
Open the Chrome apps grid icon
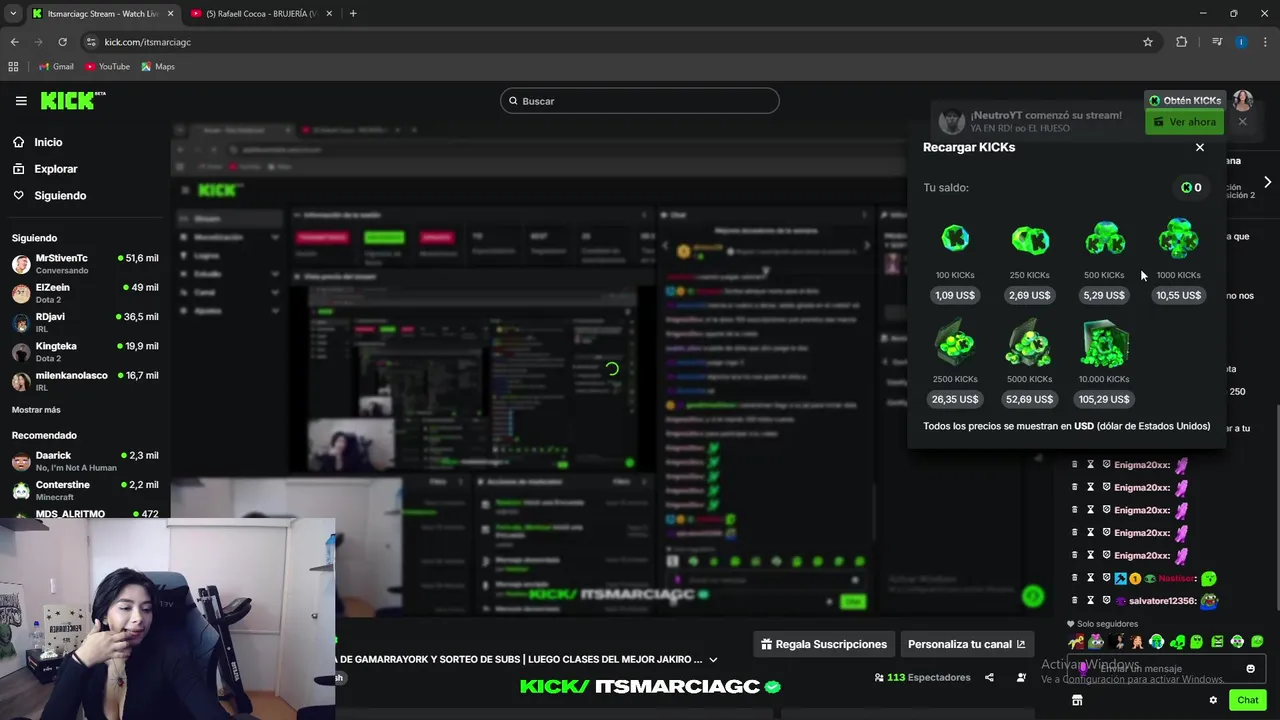(13, 67)
